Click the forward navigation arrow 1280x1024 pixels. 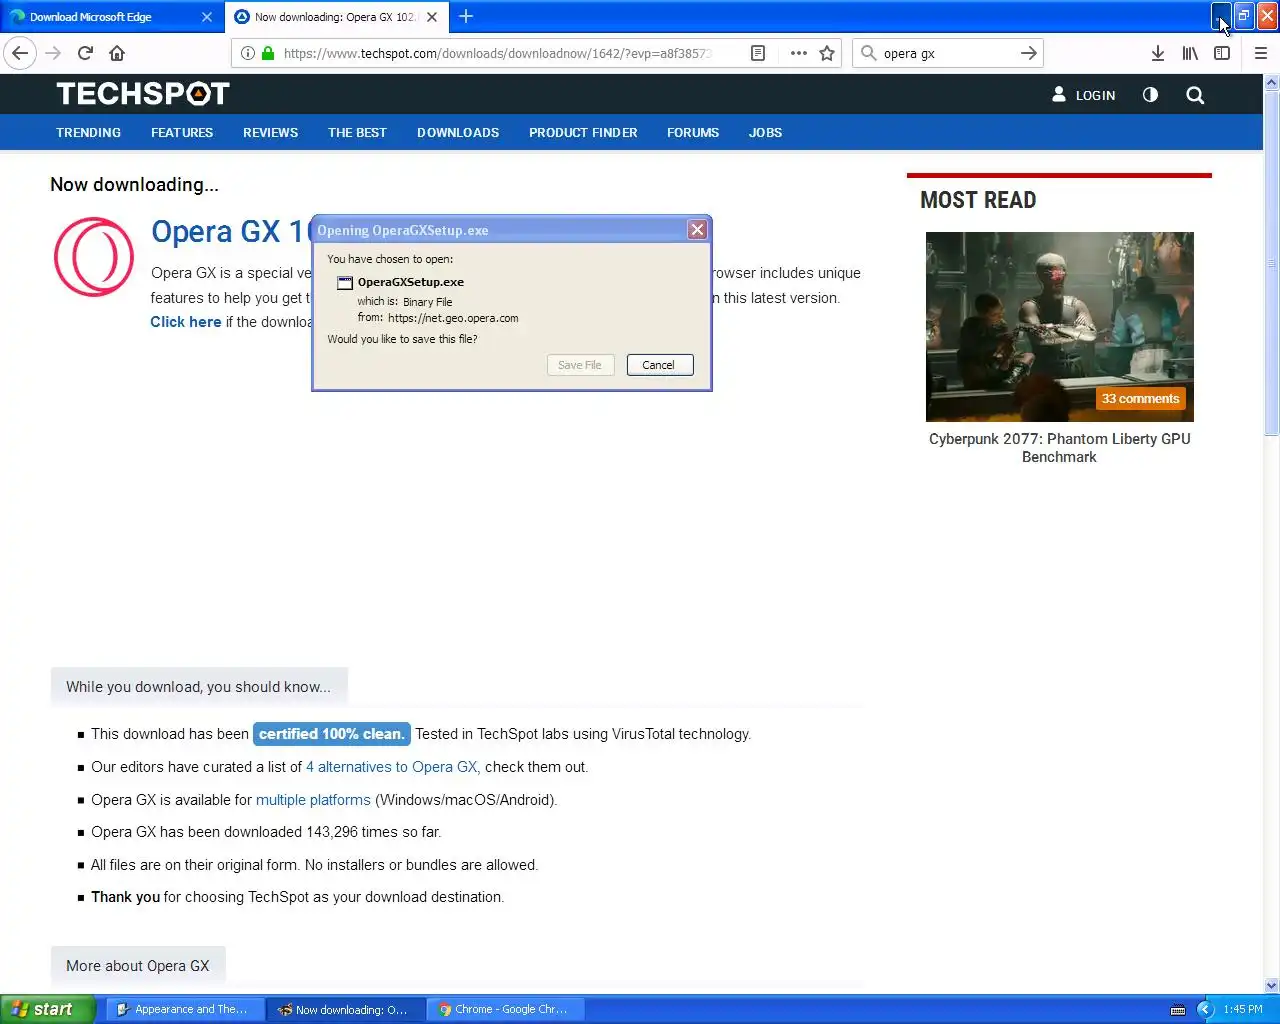[53, 53]
